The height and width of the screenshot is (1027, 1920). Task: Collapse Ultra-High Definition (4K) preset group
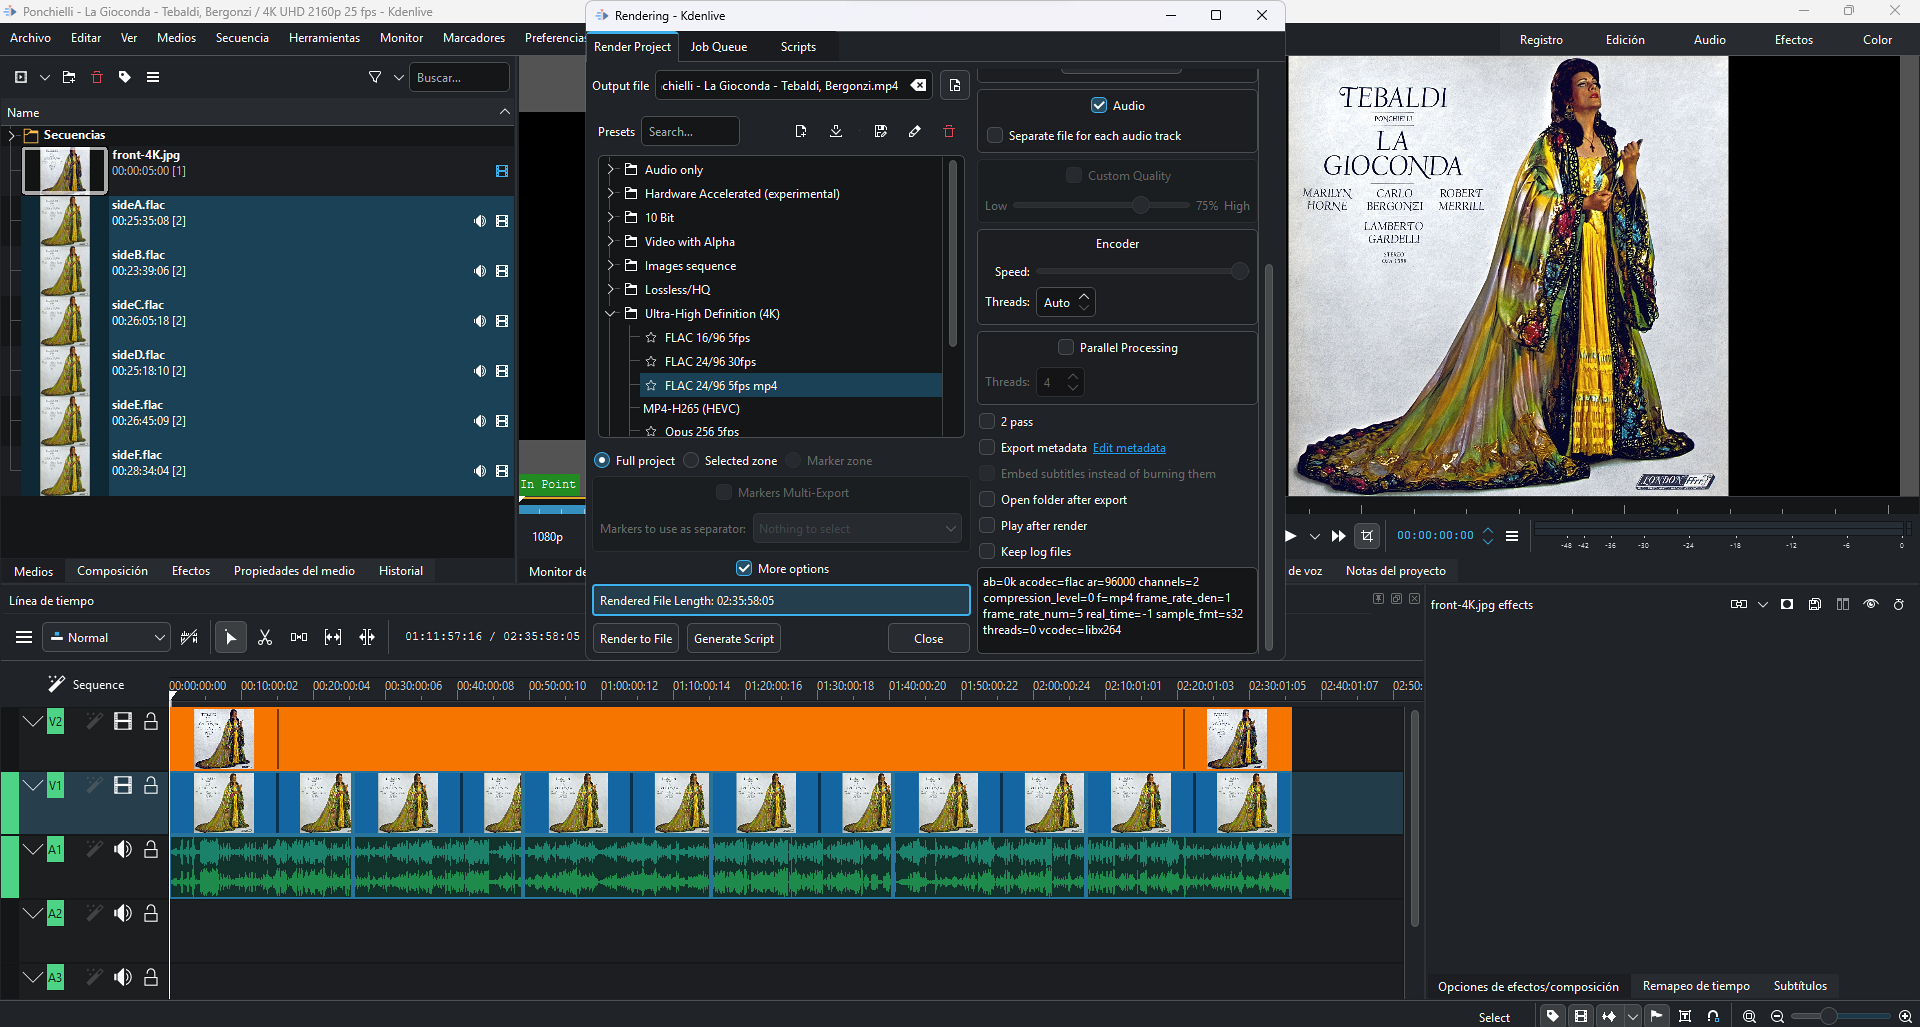(x=610, y=314)
